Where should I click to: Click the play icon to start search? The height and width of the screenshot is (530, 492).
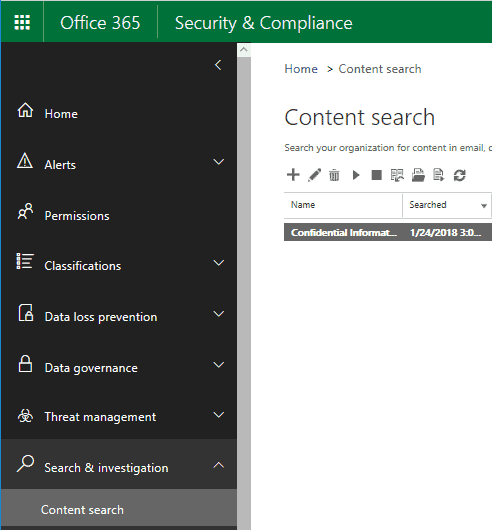(356, 175)
